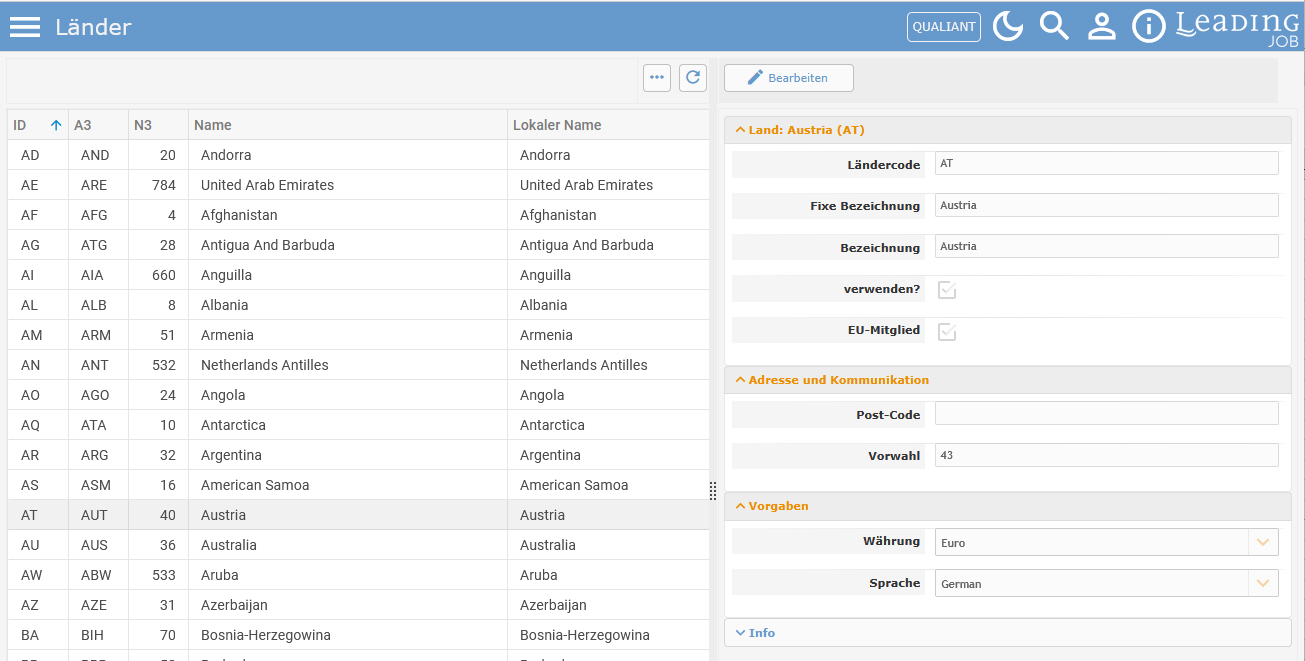Select the Armenia row

point(358,335)
